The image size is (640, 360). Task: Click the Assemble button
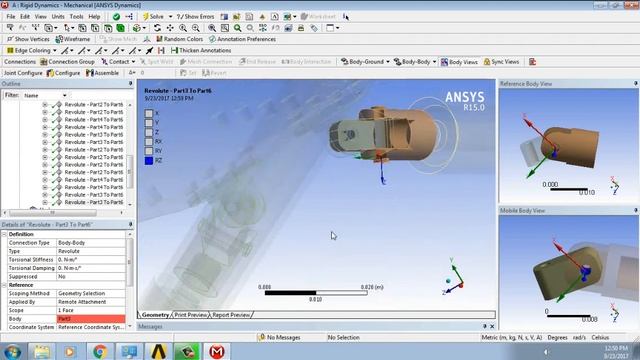102,73
